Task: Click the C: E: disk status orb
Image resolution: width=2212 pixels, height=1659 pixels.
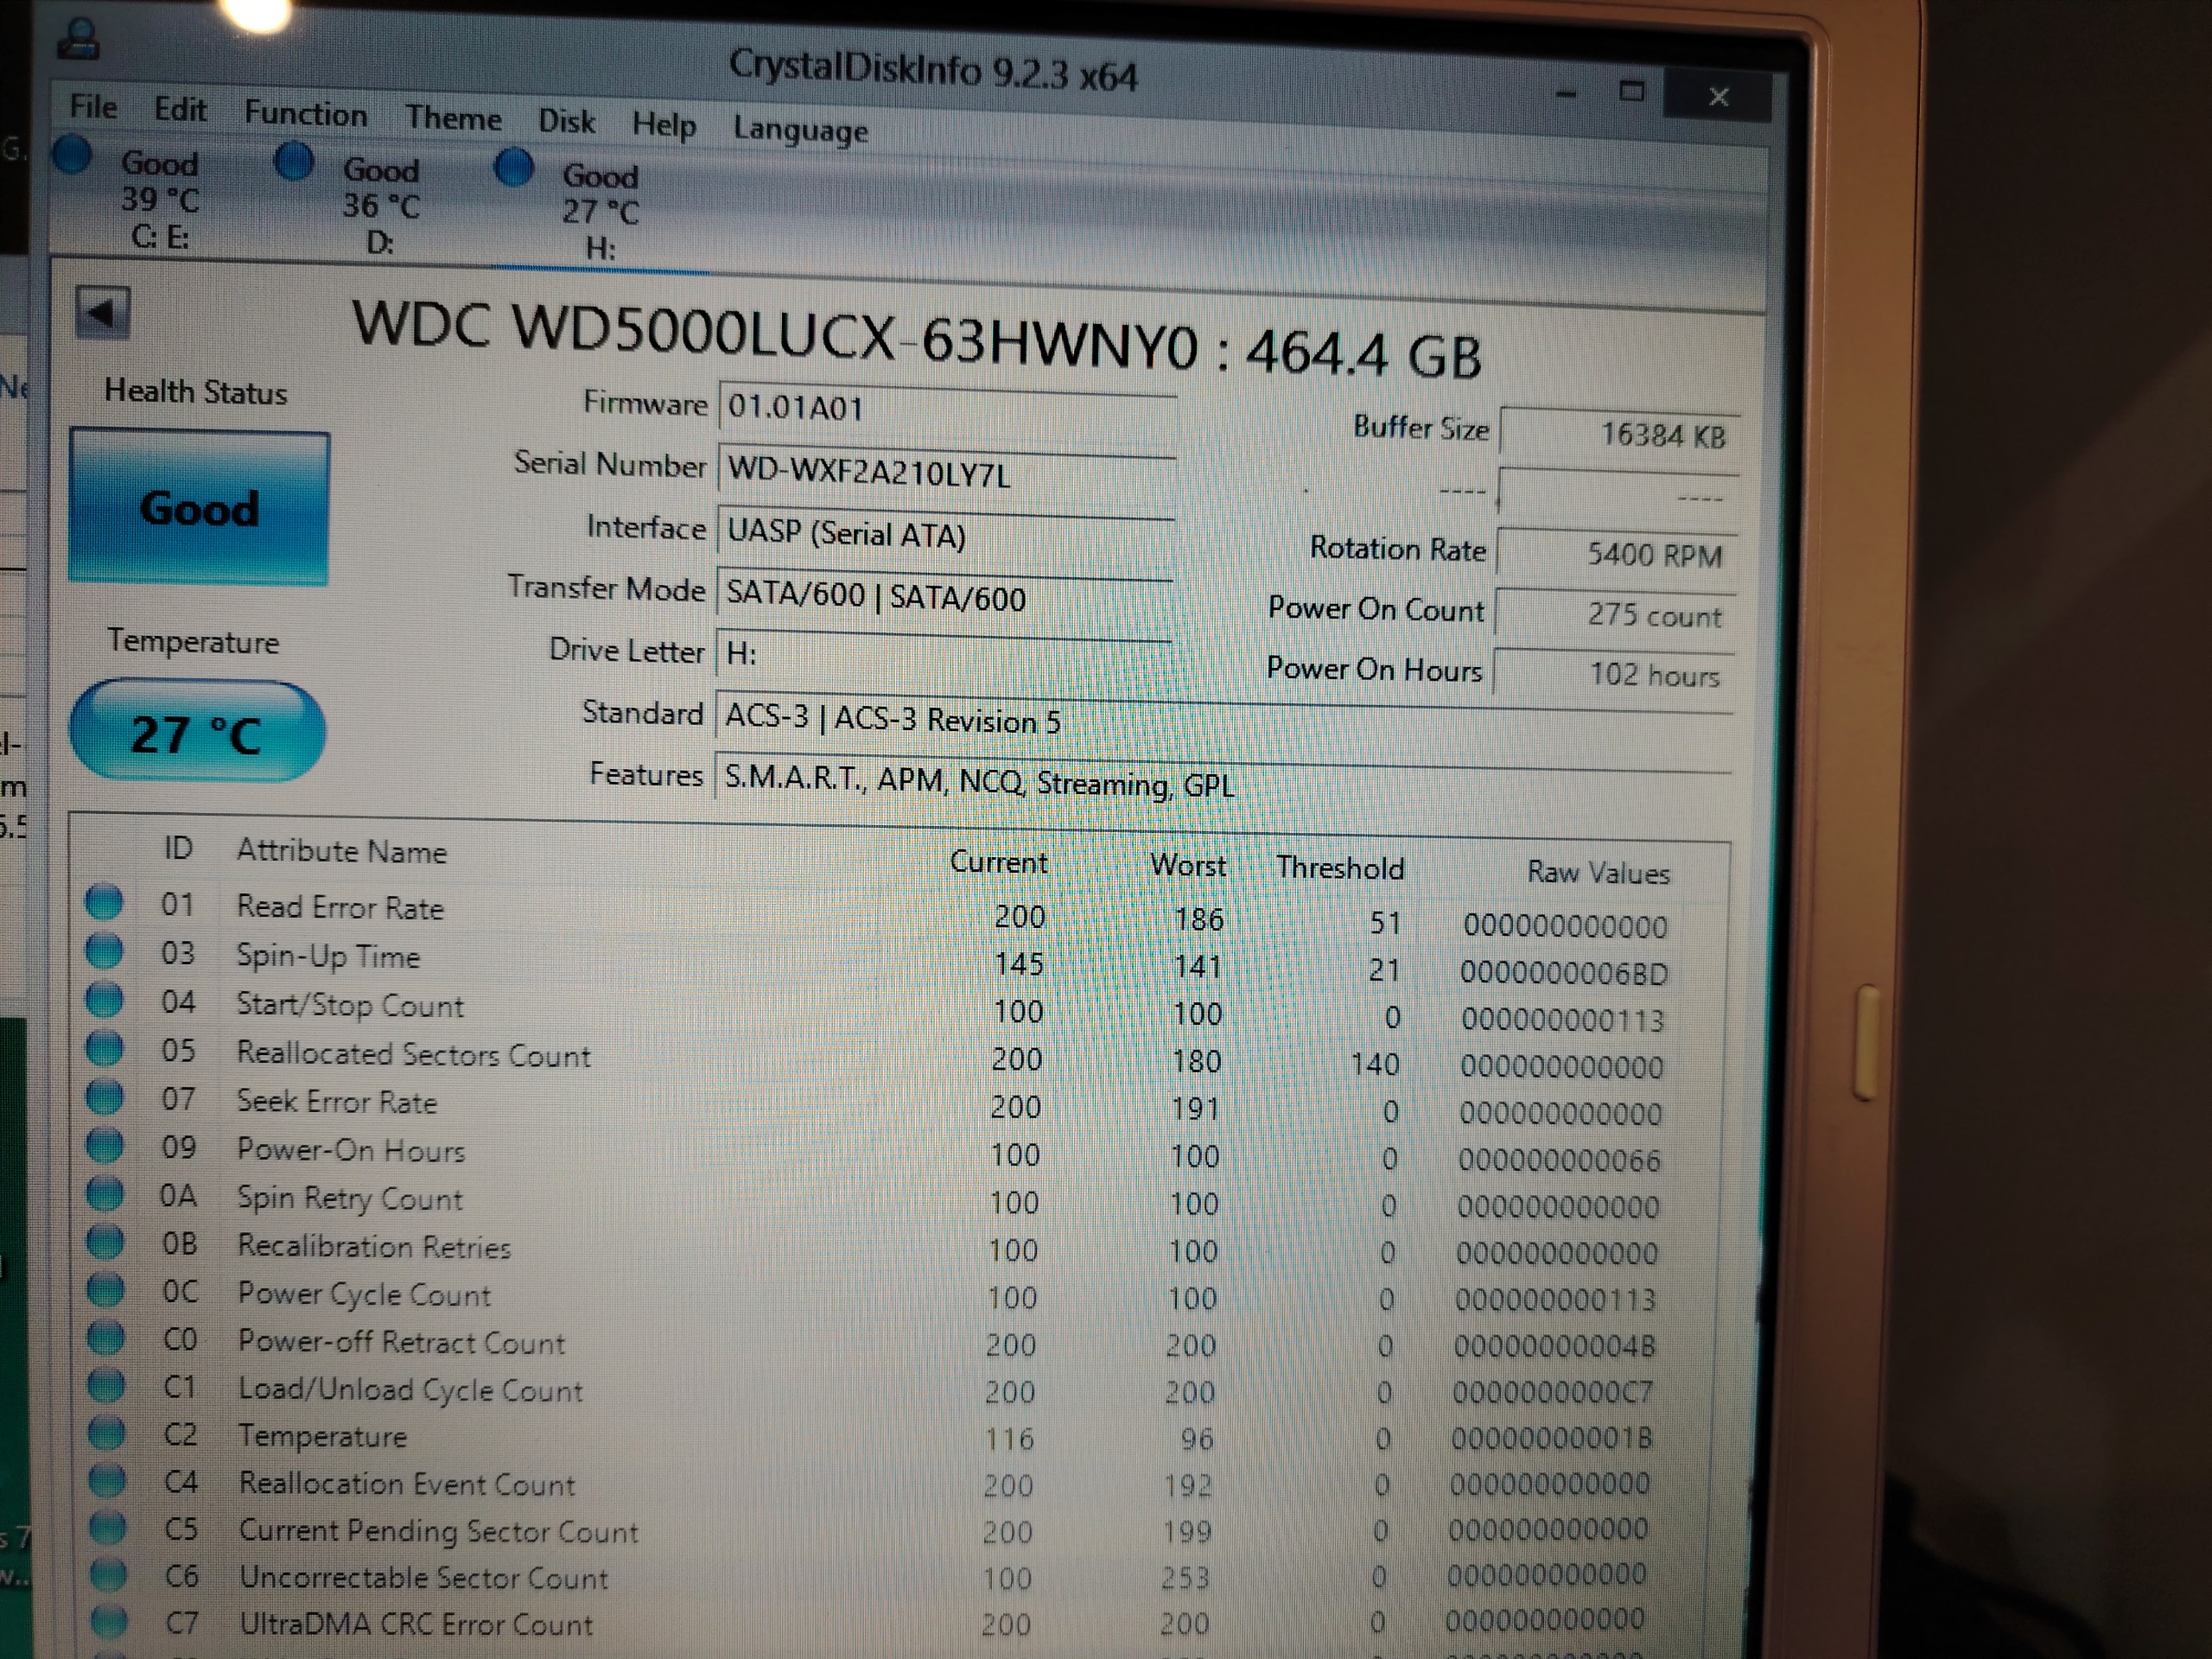Action: pyautogui.click(x=72, y=156)
